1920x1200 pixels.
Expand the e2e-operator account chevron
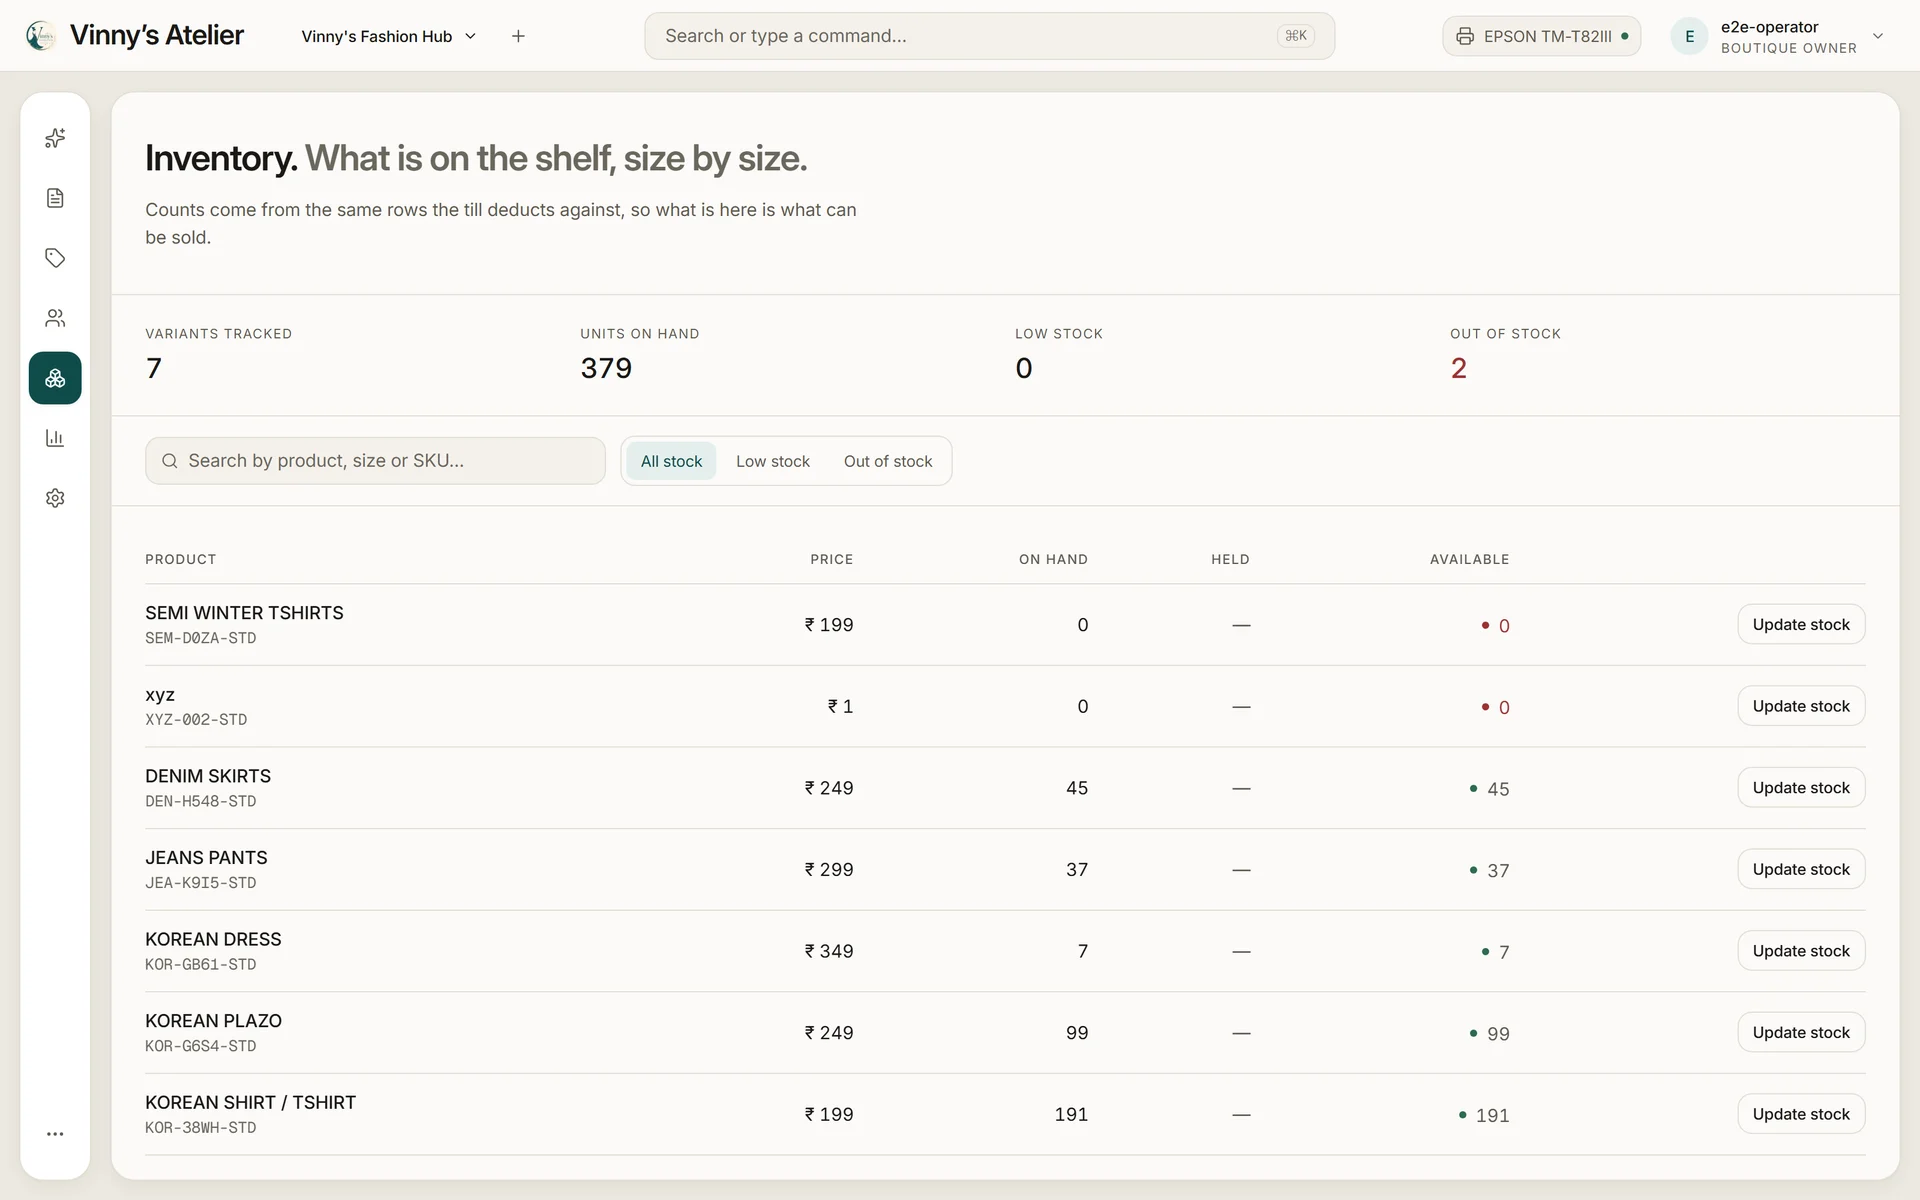1878,36
